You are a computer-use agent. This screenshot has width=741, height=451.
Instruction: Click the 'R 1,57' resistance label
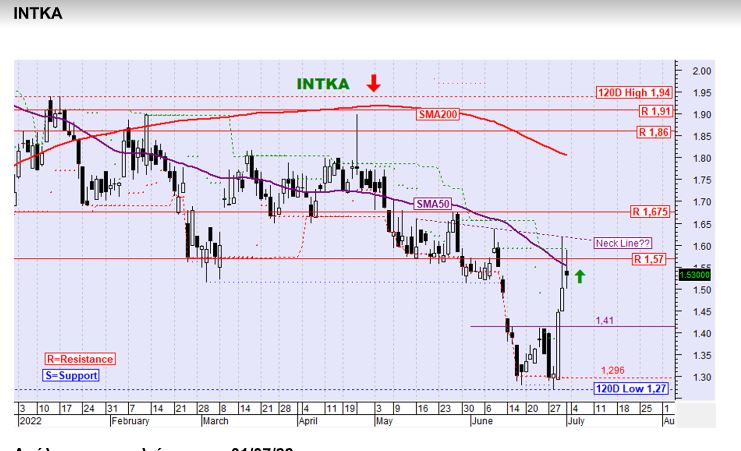(648, 260)
